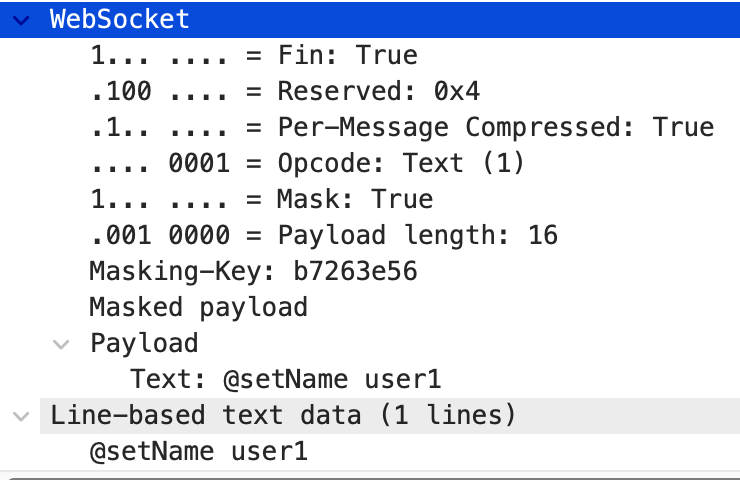Screen dimensions: 740x480
Task: Select the last @setName user1 line
Action: pyautogui.click(x=198, y=451)
